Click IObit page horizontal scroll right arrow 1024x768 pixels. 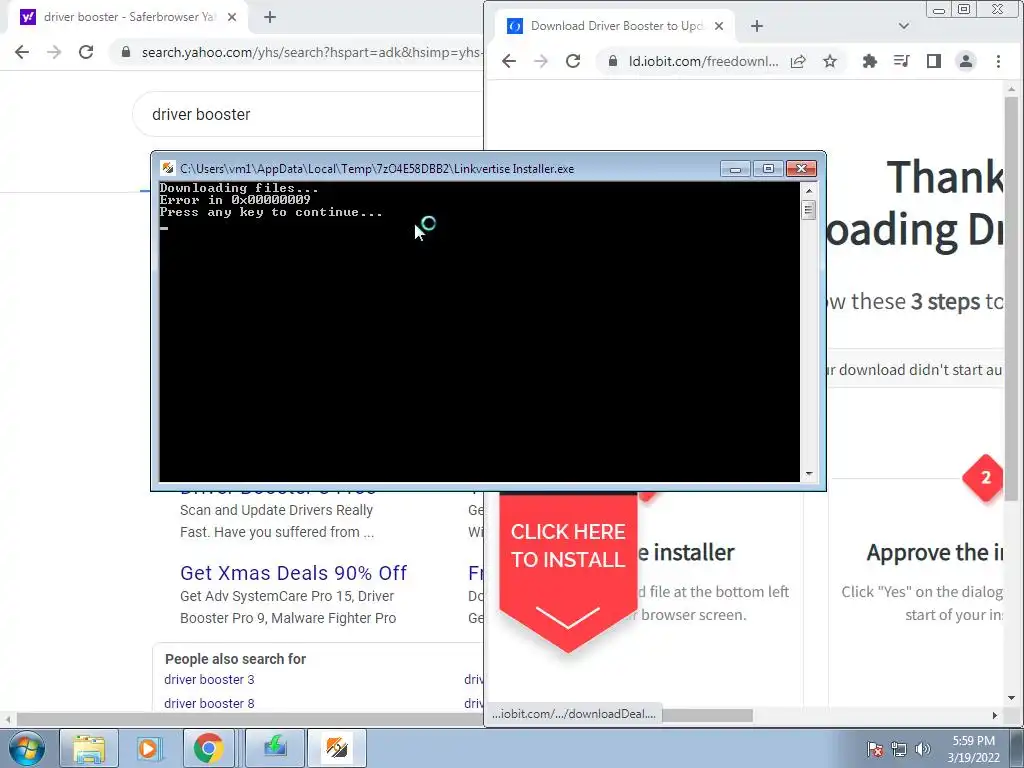pyautogui.click(x=995, y=716)
